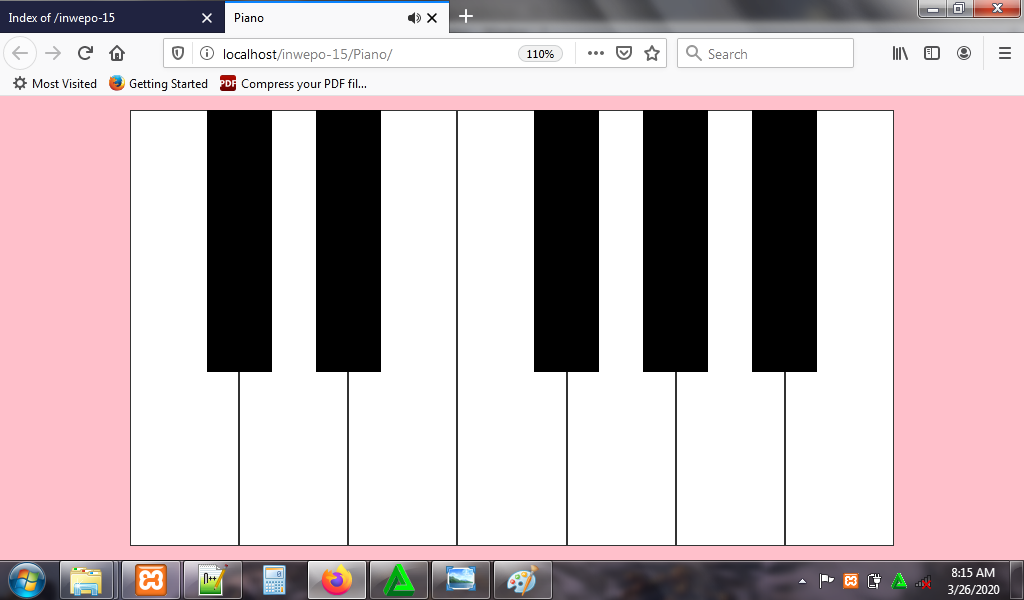Play the seventh white piano key

(x=839, y=457)
